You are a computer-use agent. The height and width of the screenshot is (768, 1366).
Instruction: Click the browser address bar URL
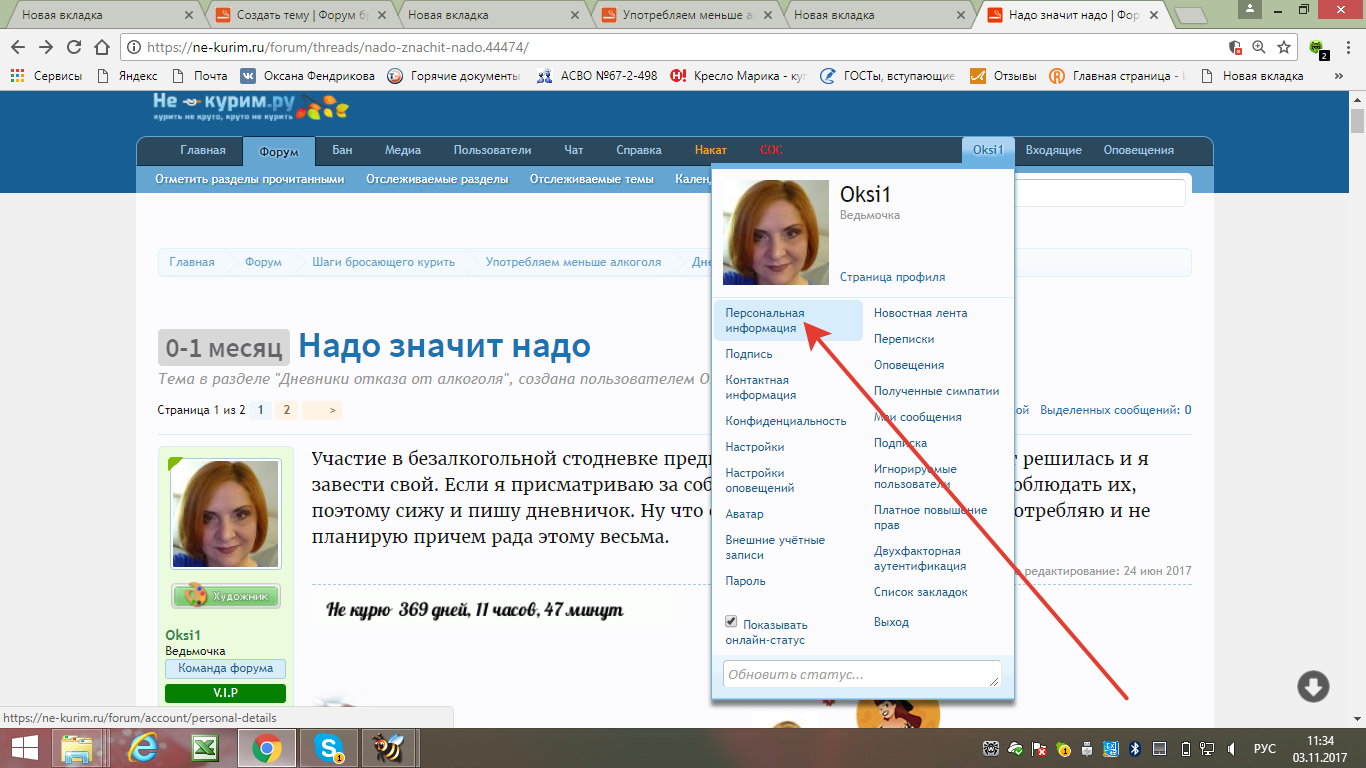click(337, 47)
